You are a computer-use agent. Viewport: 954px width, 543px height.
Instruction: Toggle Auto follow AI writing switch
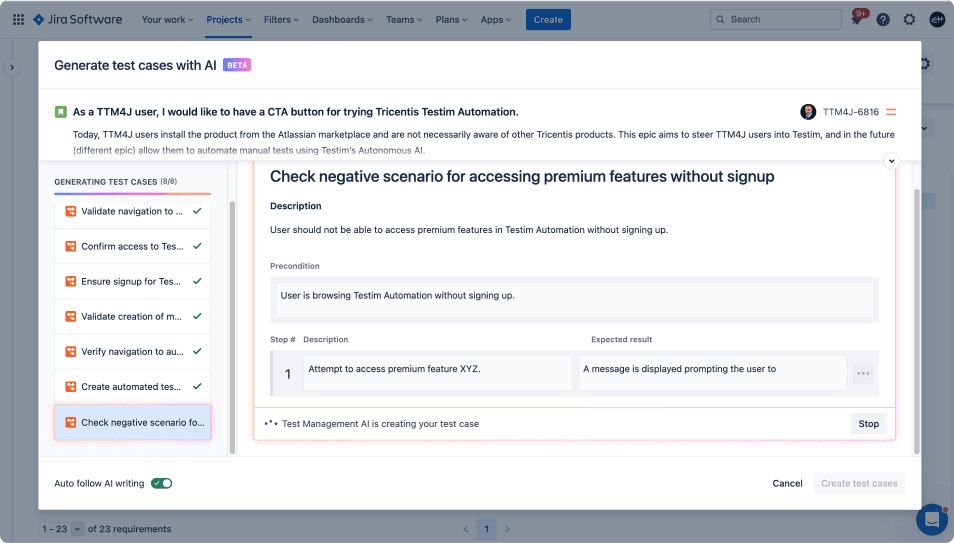tap(162, 483)
